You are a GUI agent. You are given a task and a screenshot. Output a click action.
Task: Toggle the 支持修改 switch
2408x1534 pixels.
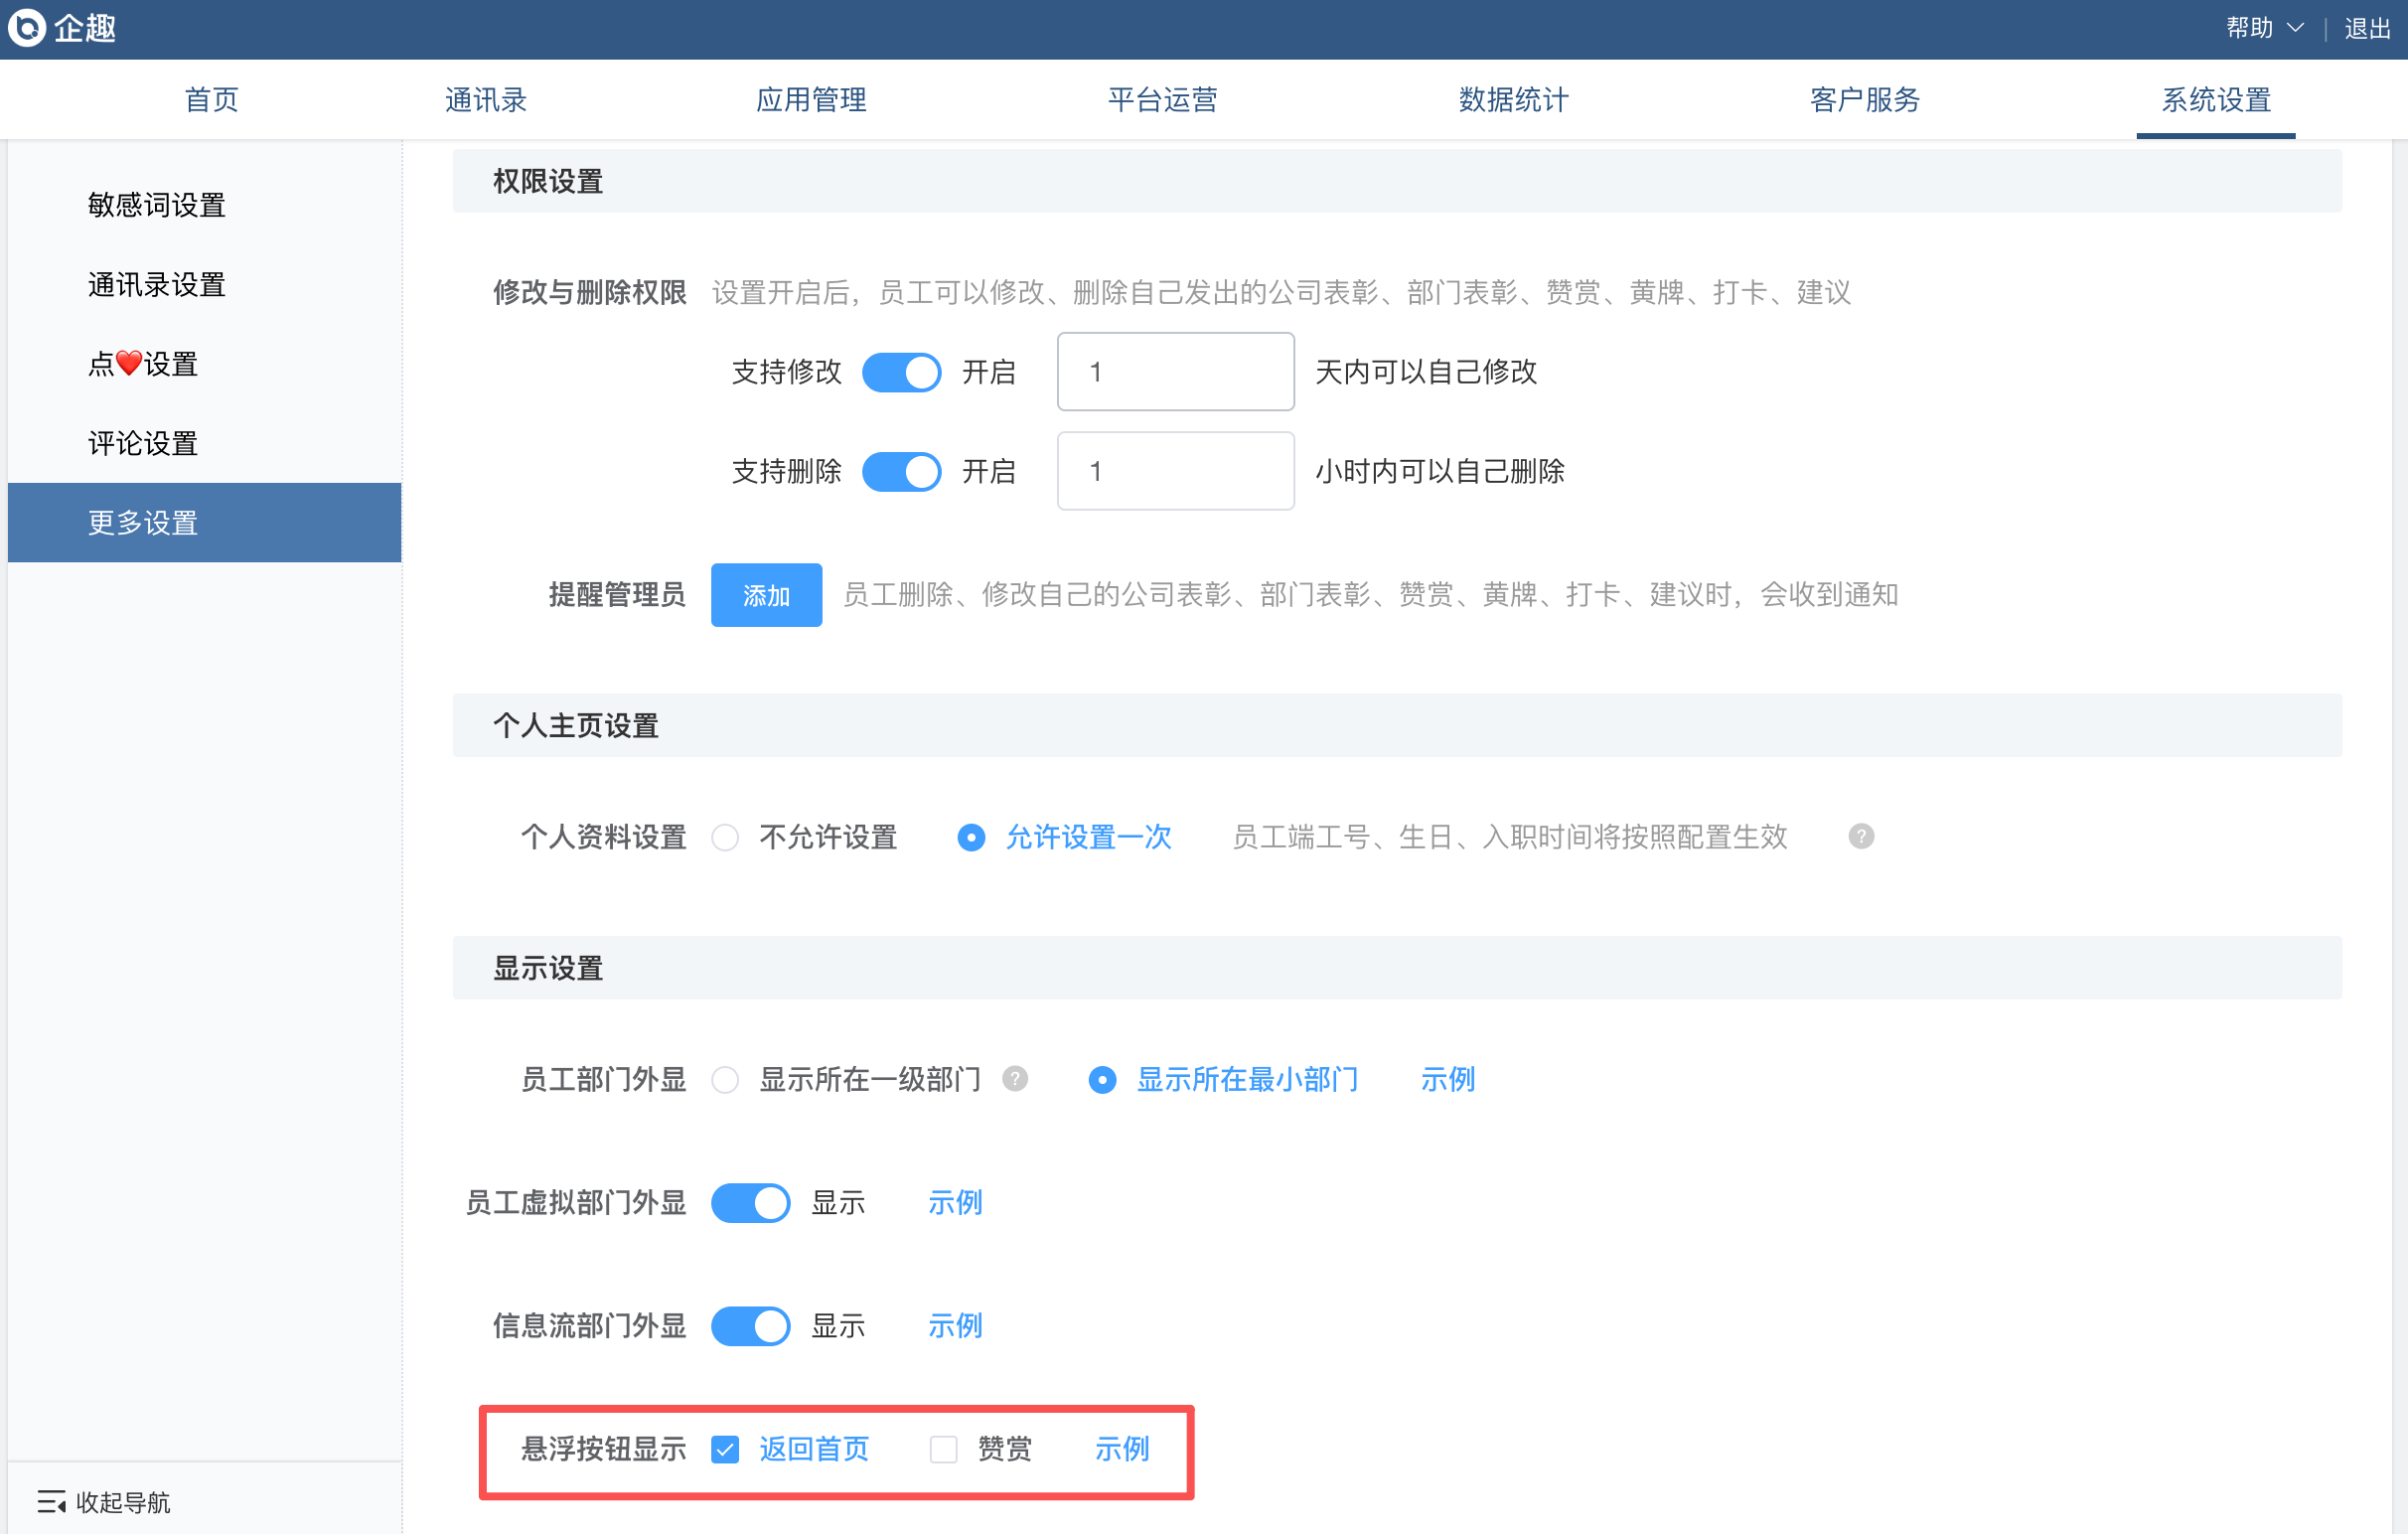[901, 372]
